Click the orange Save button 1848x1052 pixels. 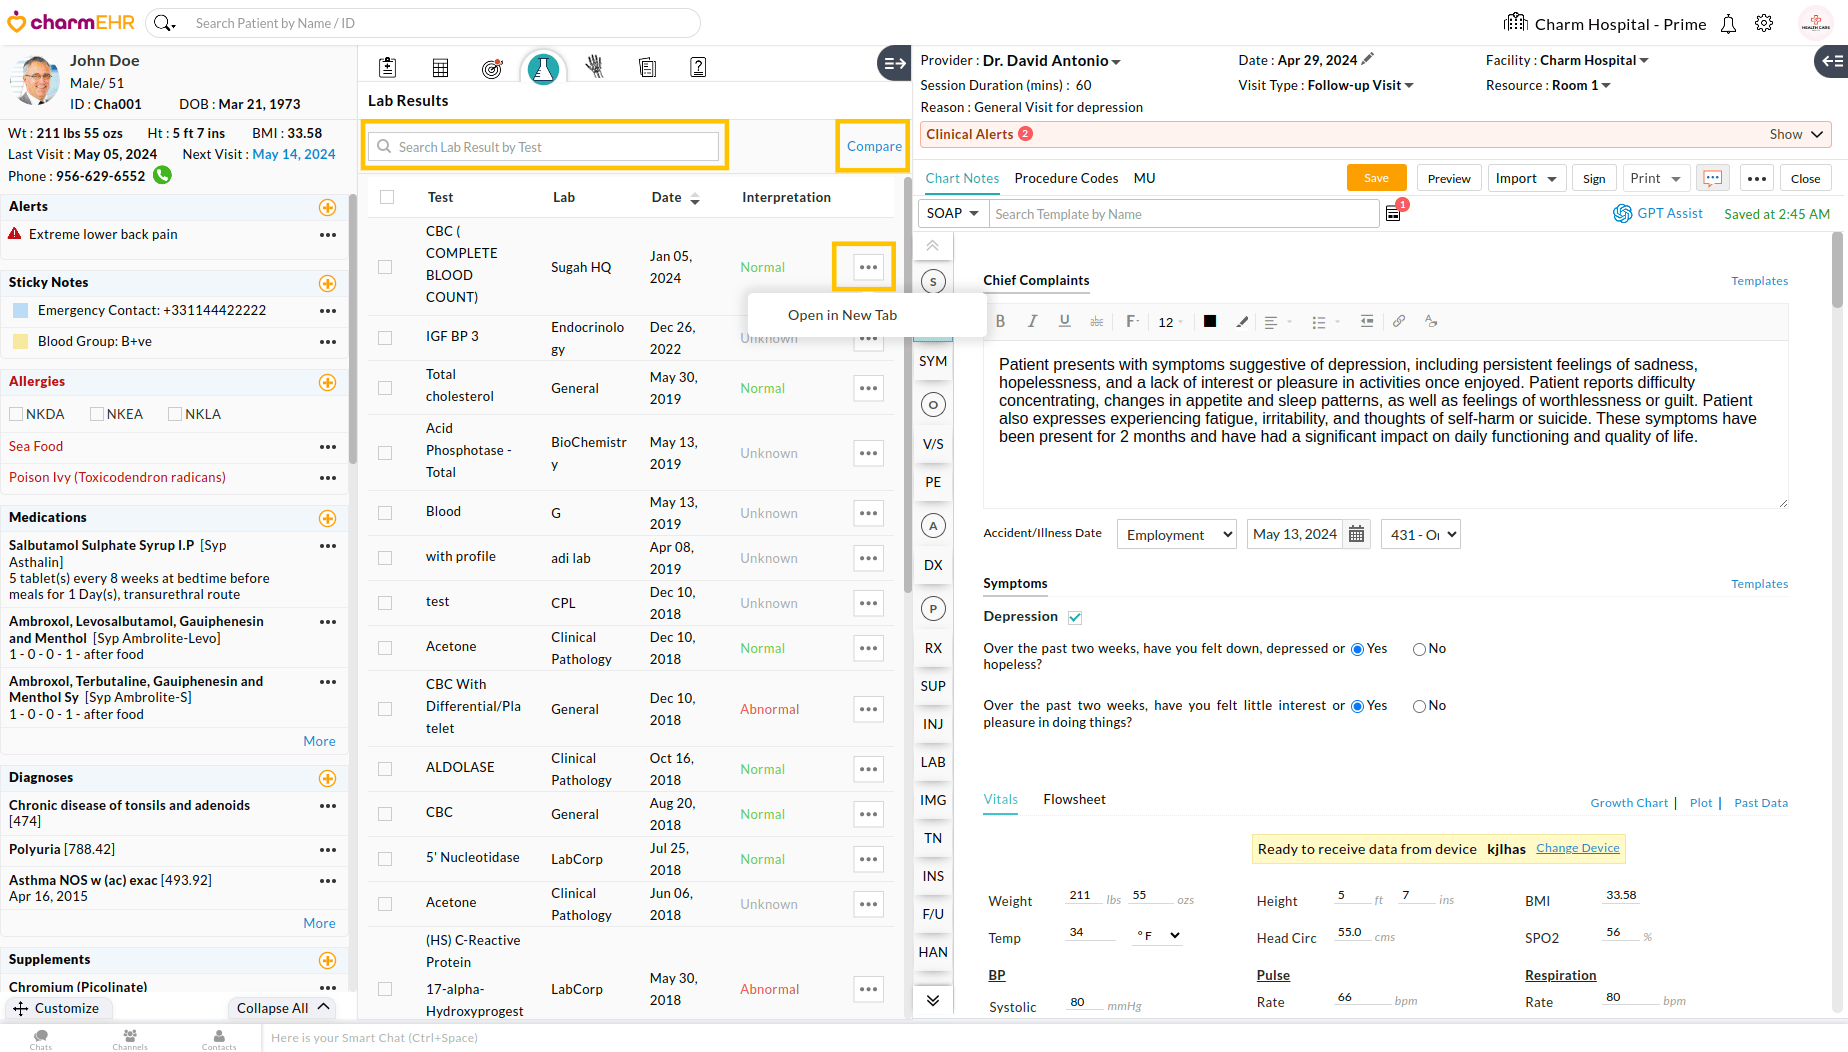click(x=1376, y=178)
